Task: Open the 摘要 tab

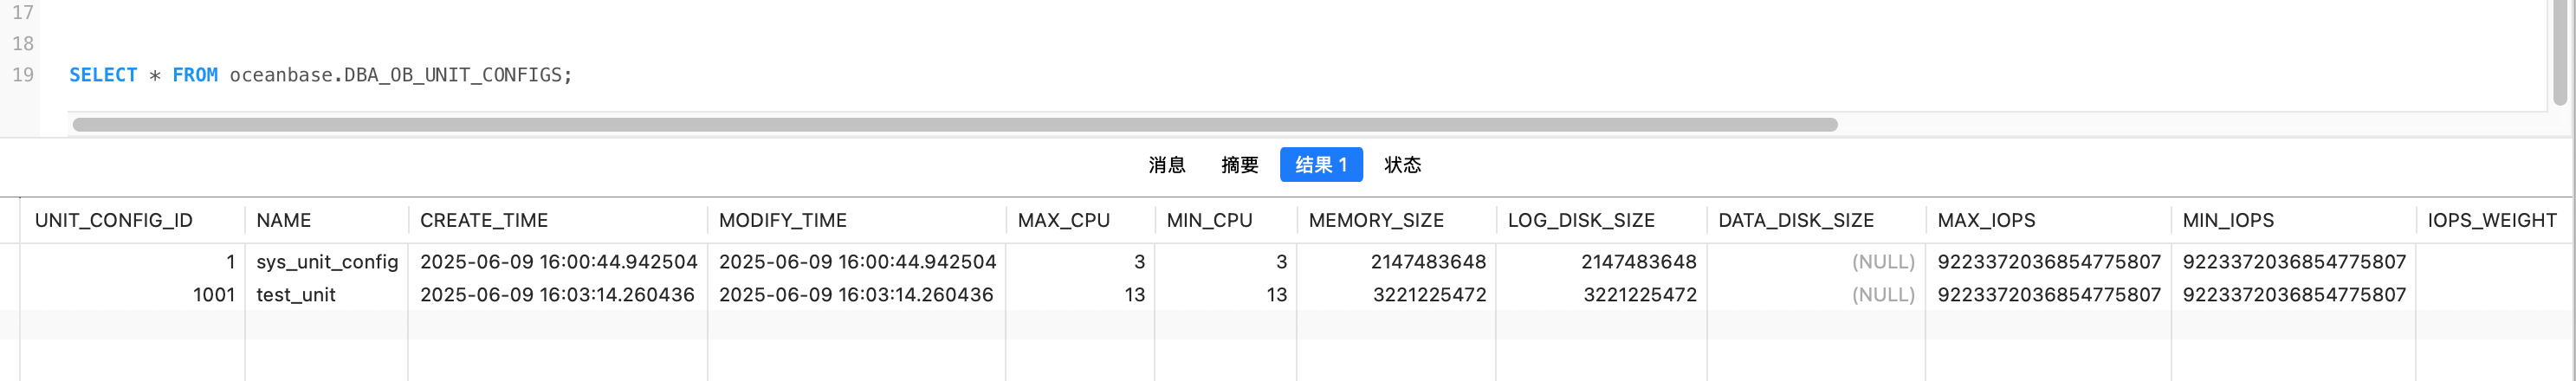Action: click(x=1239, y=165)
